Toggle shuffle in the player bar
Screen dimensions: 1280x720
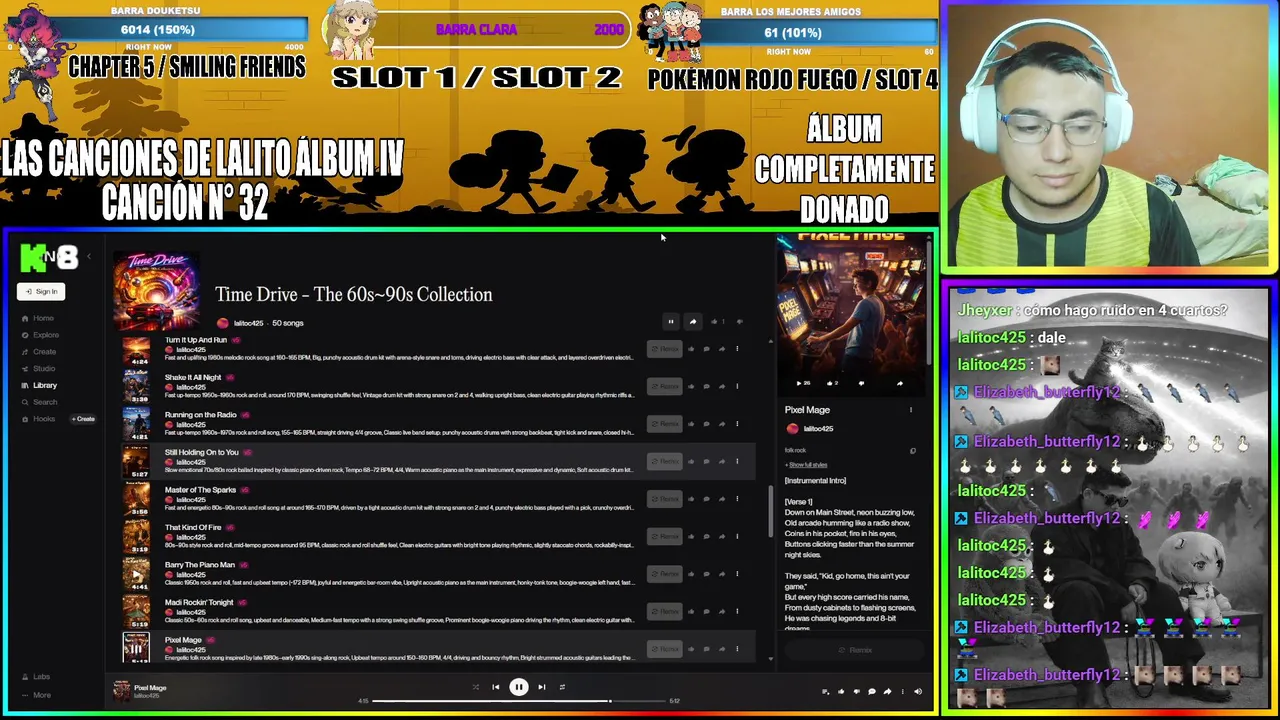pos(475,687)
